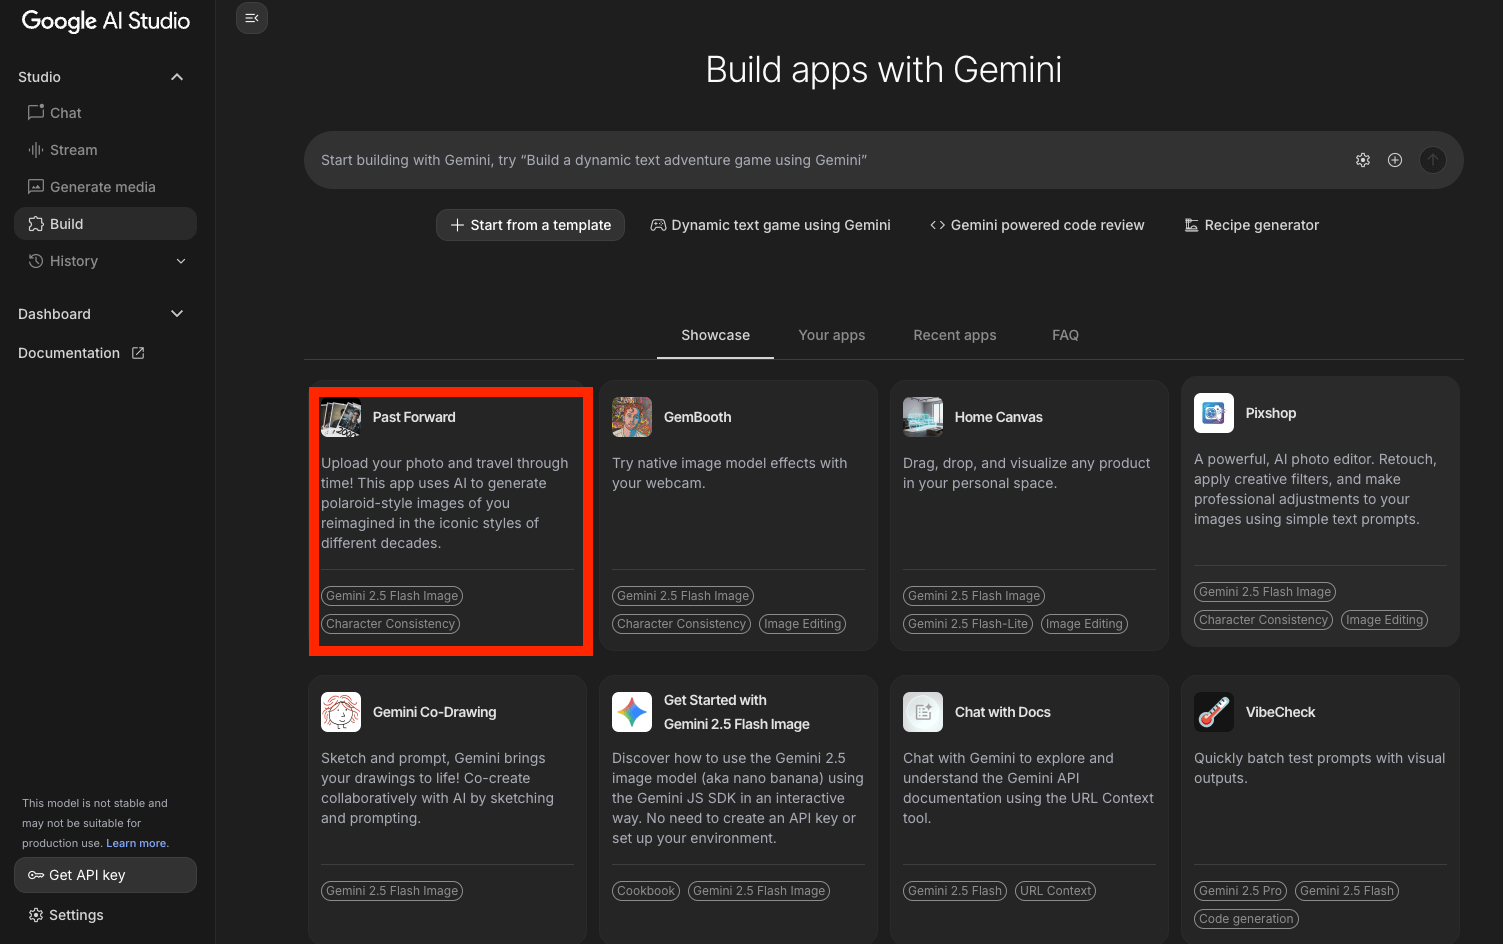Open the Gemini Co-Drawing title

point(435,712)
